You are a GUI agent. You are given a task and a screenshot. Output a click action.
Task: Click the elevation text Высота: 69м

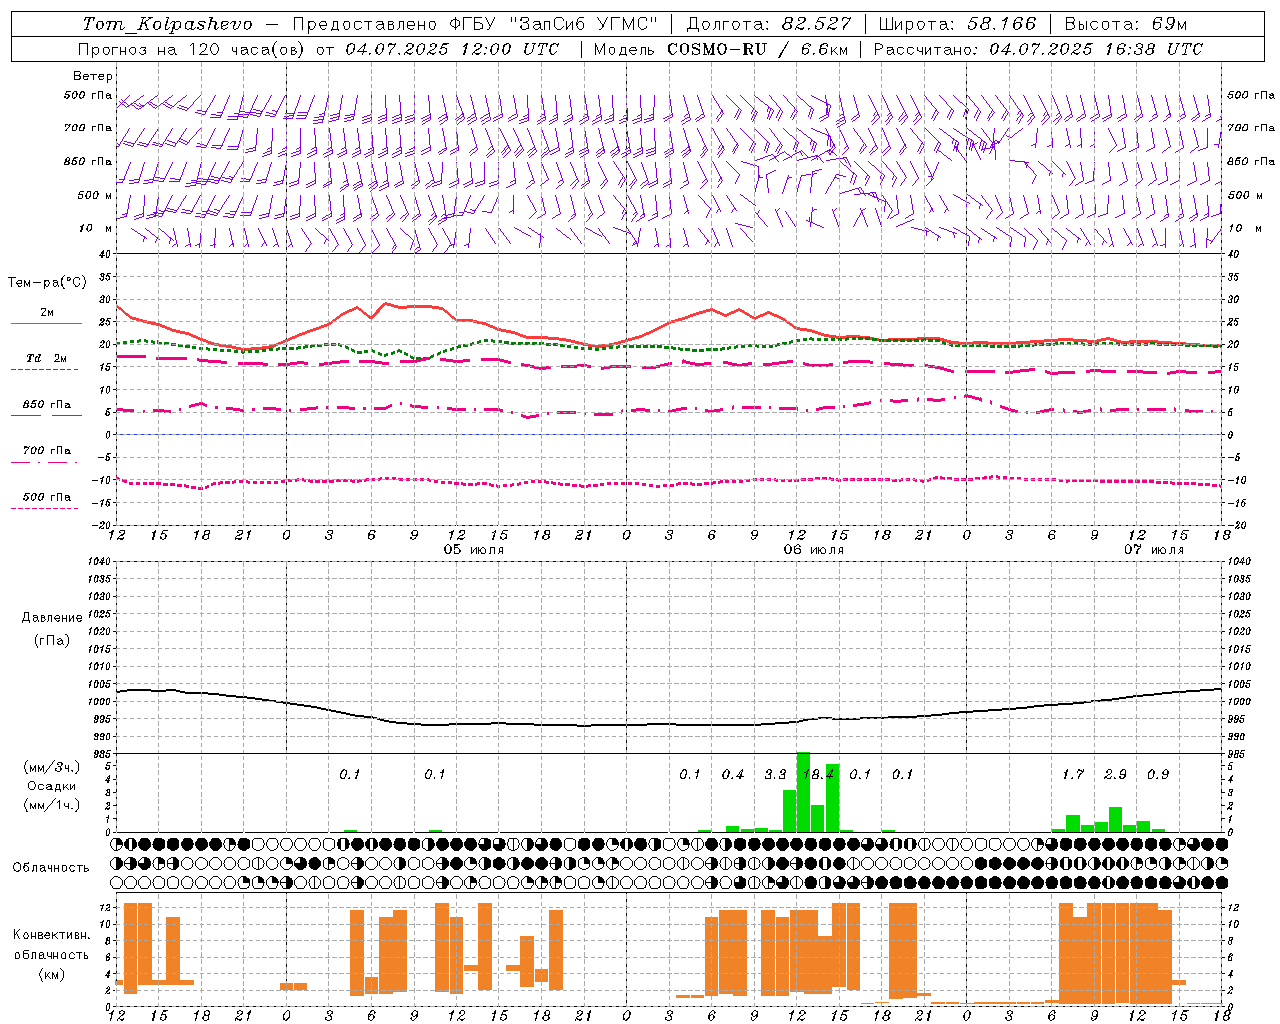point(1126,24)
